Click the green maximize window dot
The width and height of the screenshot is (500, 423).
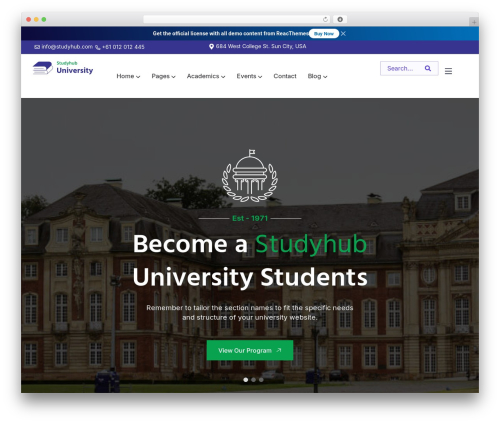[44, 19]
